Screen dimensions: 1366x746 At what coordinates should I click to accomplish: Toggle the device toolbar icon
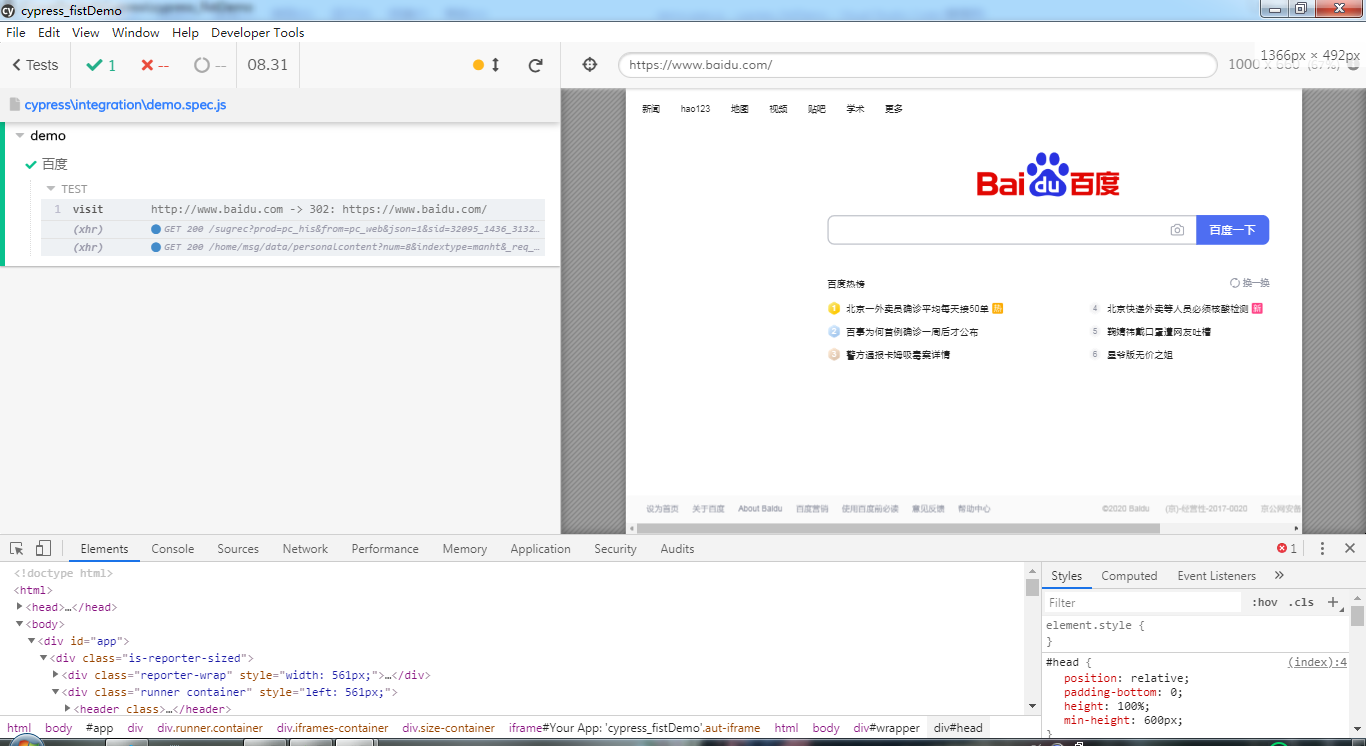43,549
